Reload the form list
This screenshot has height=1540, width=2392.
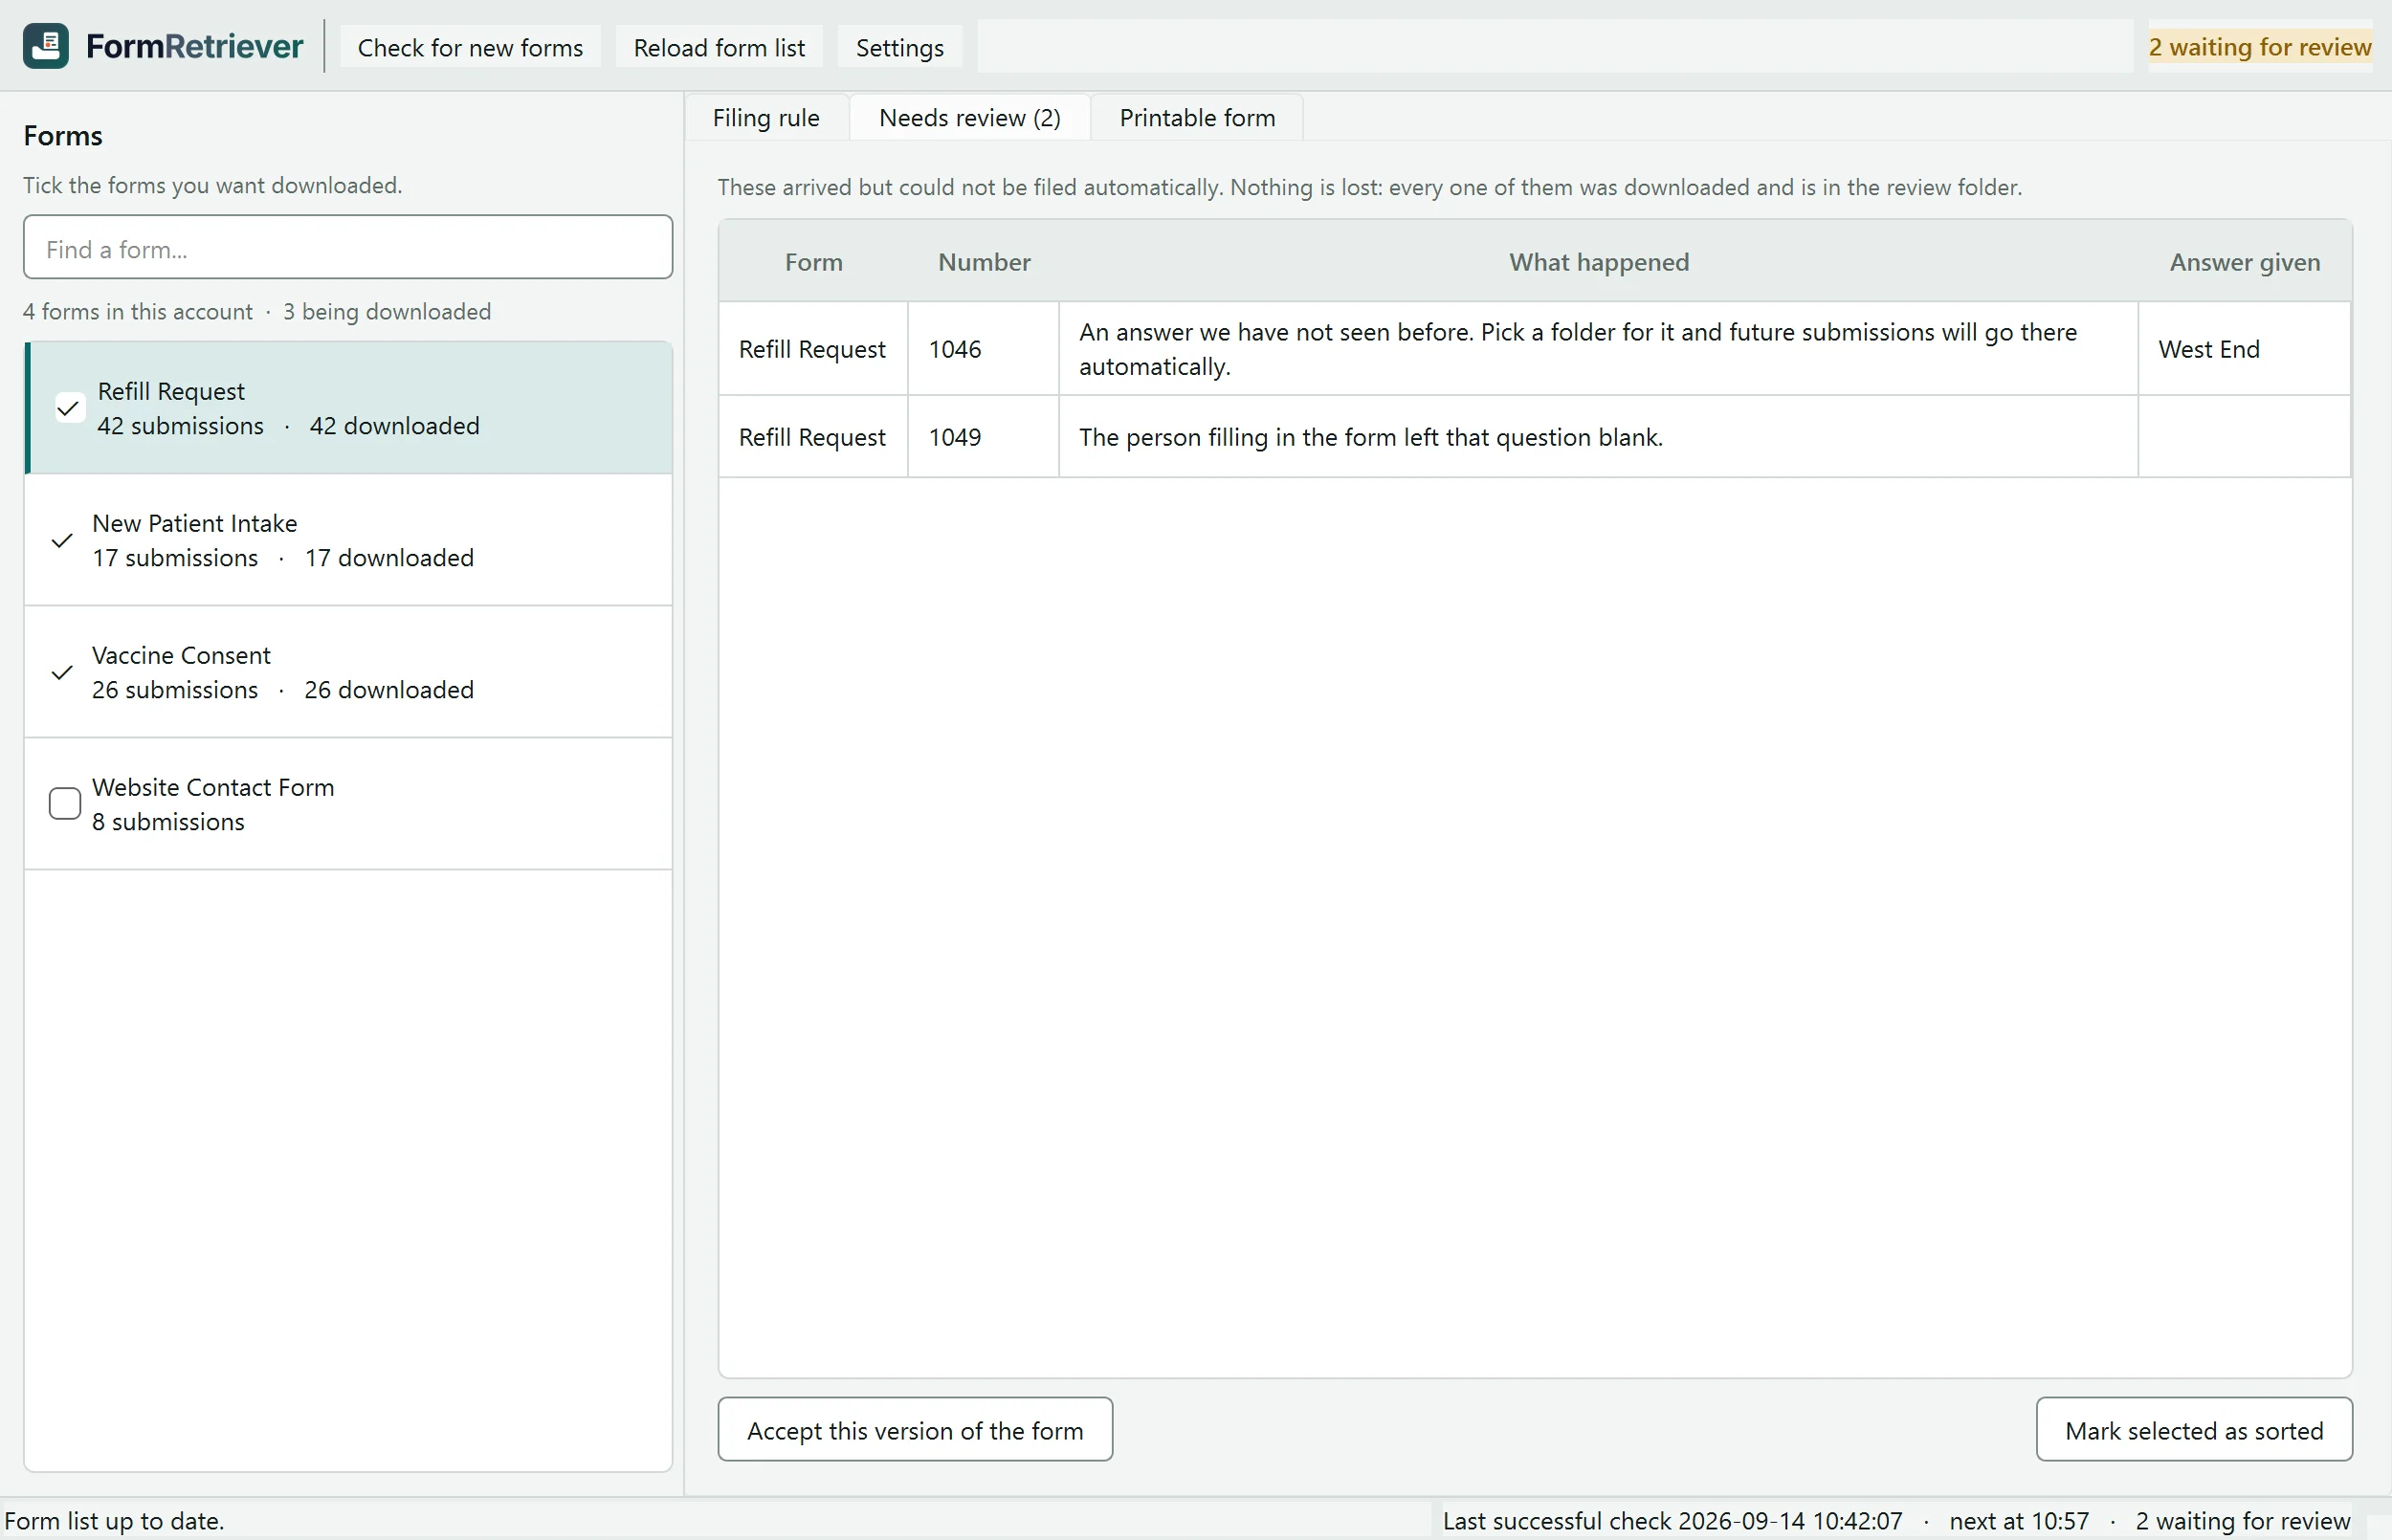click(719, 47)
